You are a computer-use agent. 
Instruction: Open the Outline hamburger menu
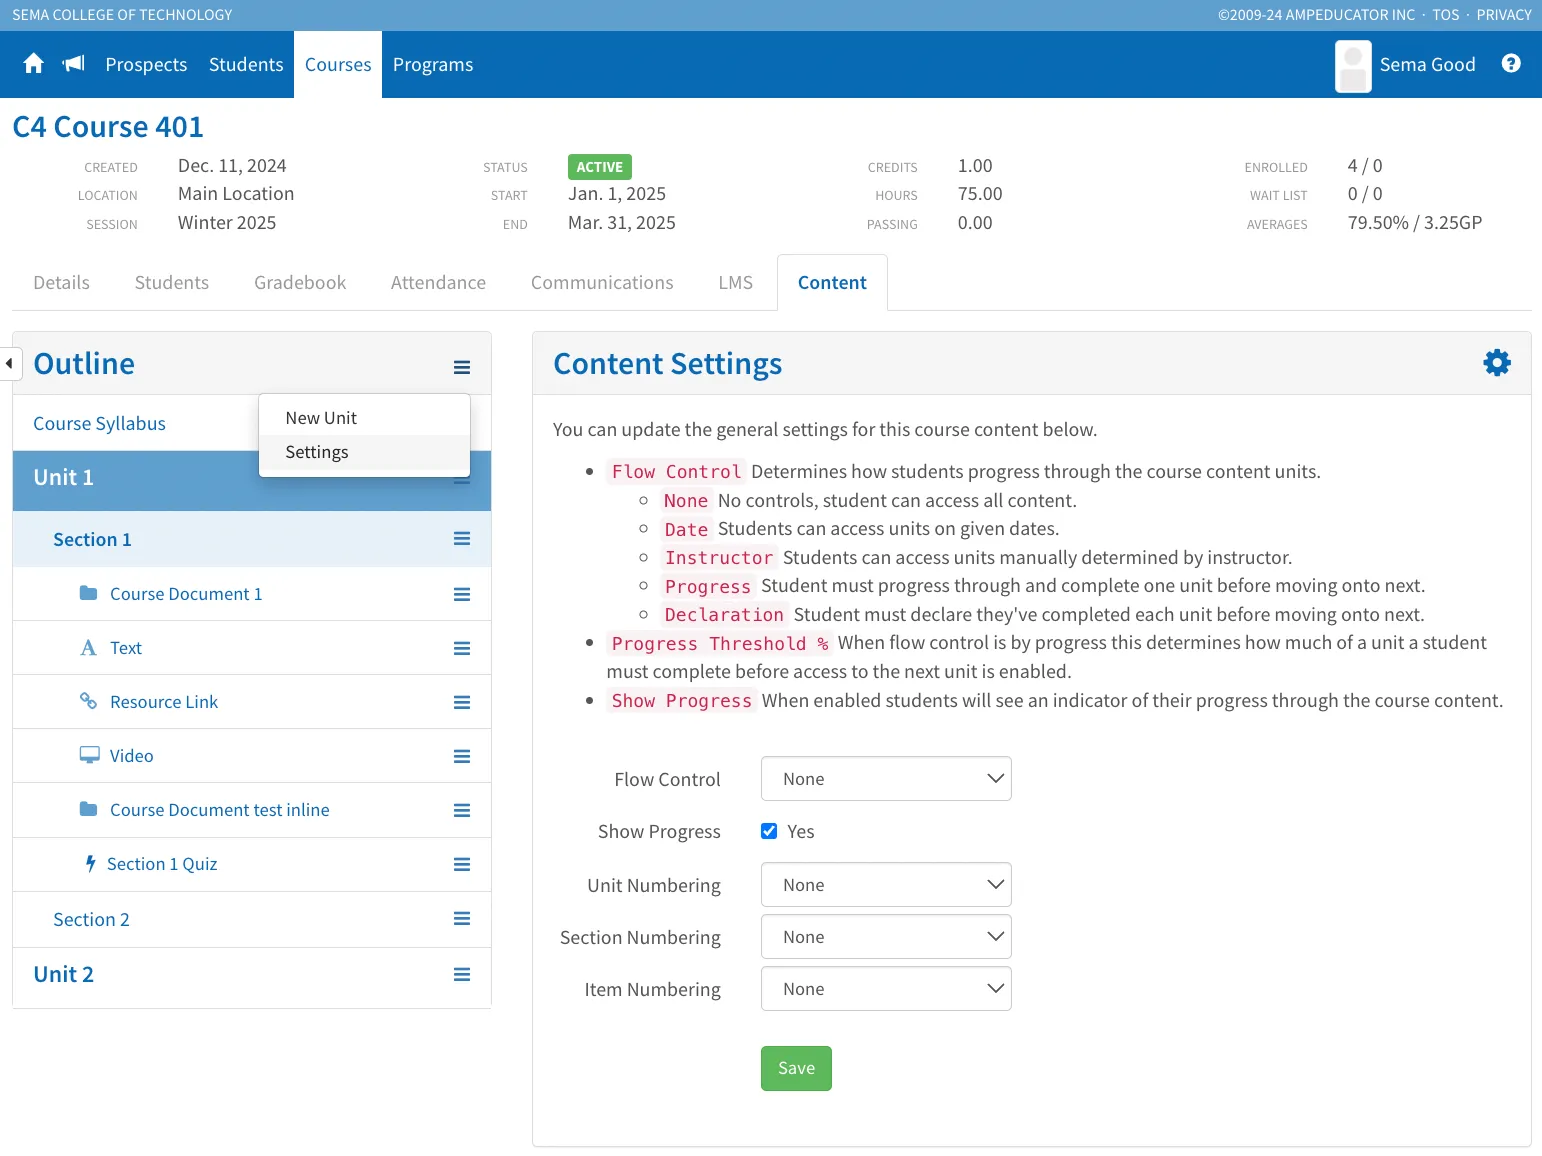pyautogui.click(x=462, y=367)
